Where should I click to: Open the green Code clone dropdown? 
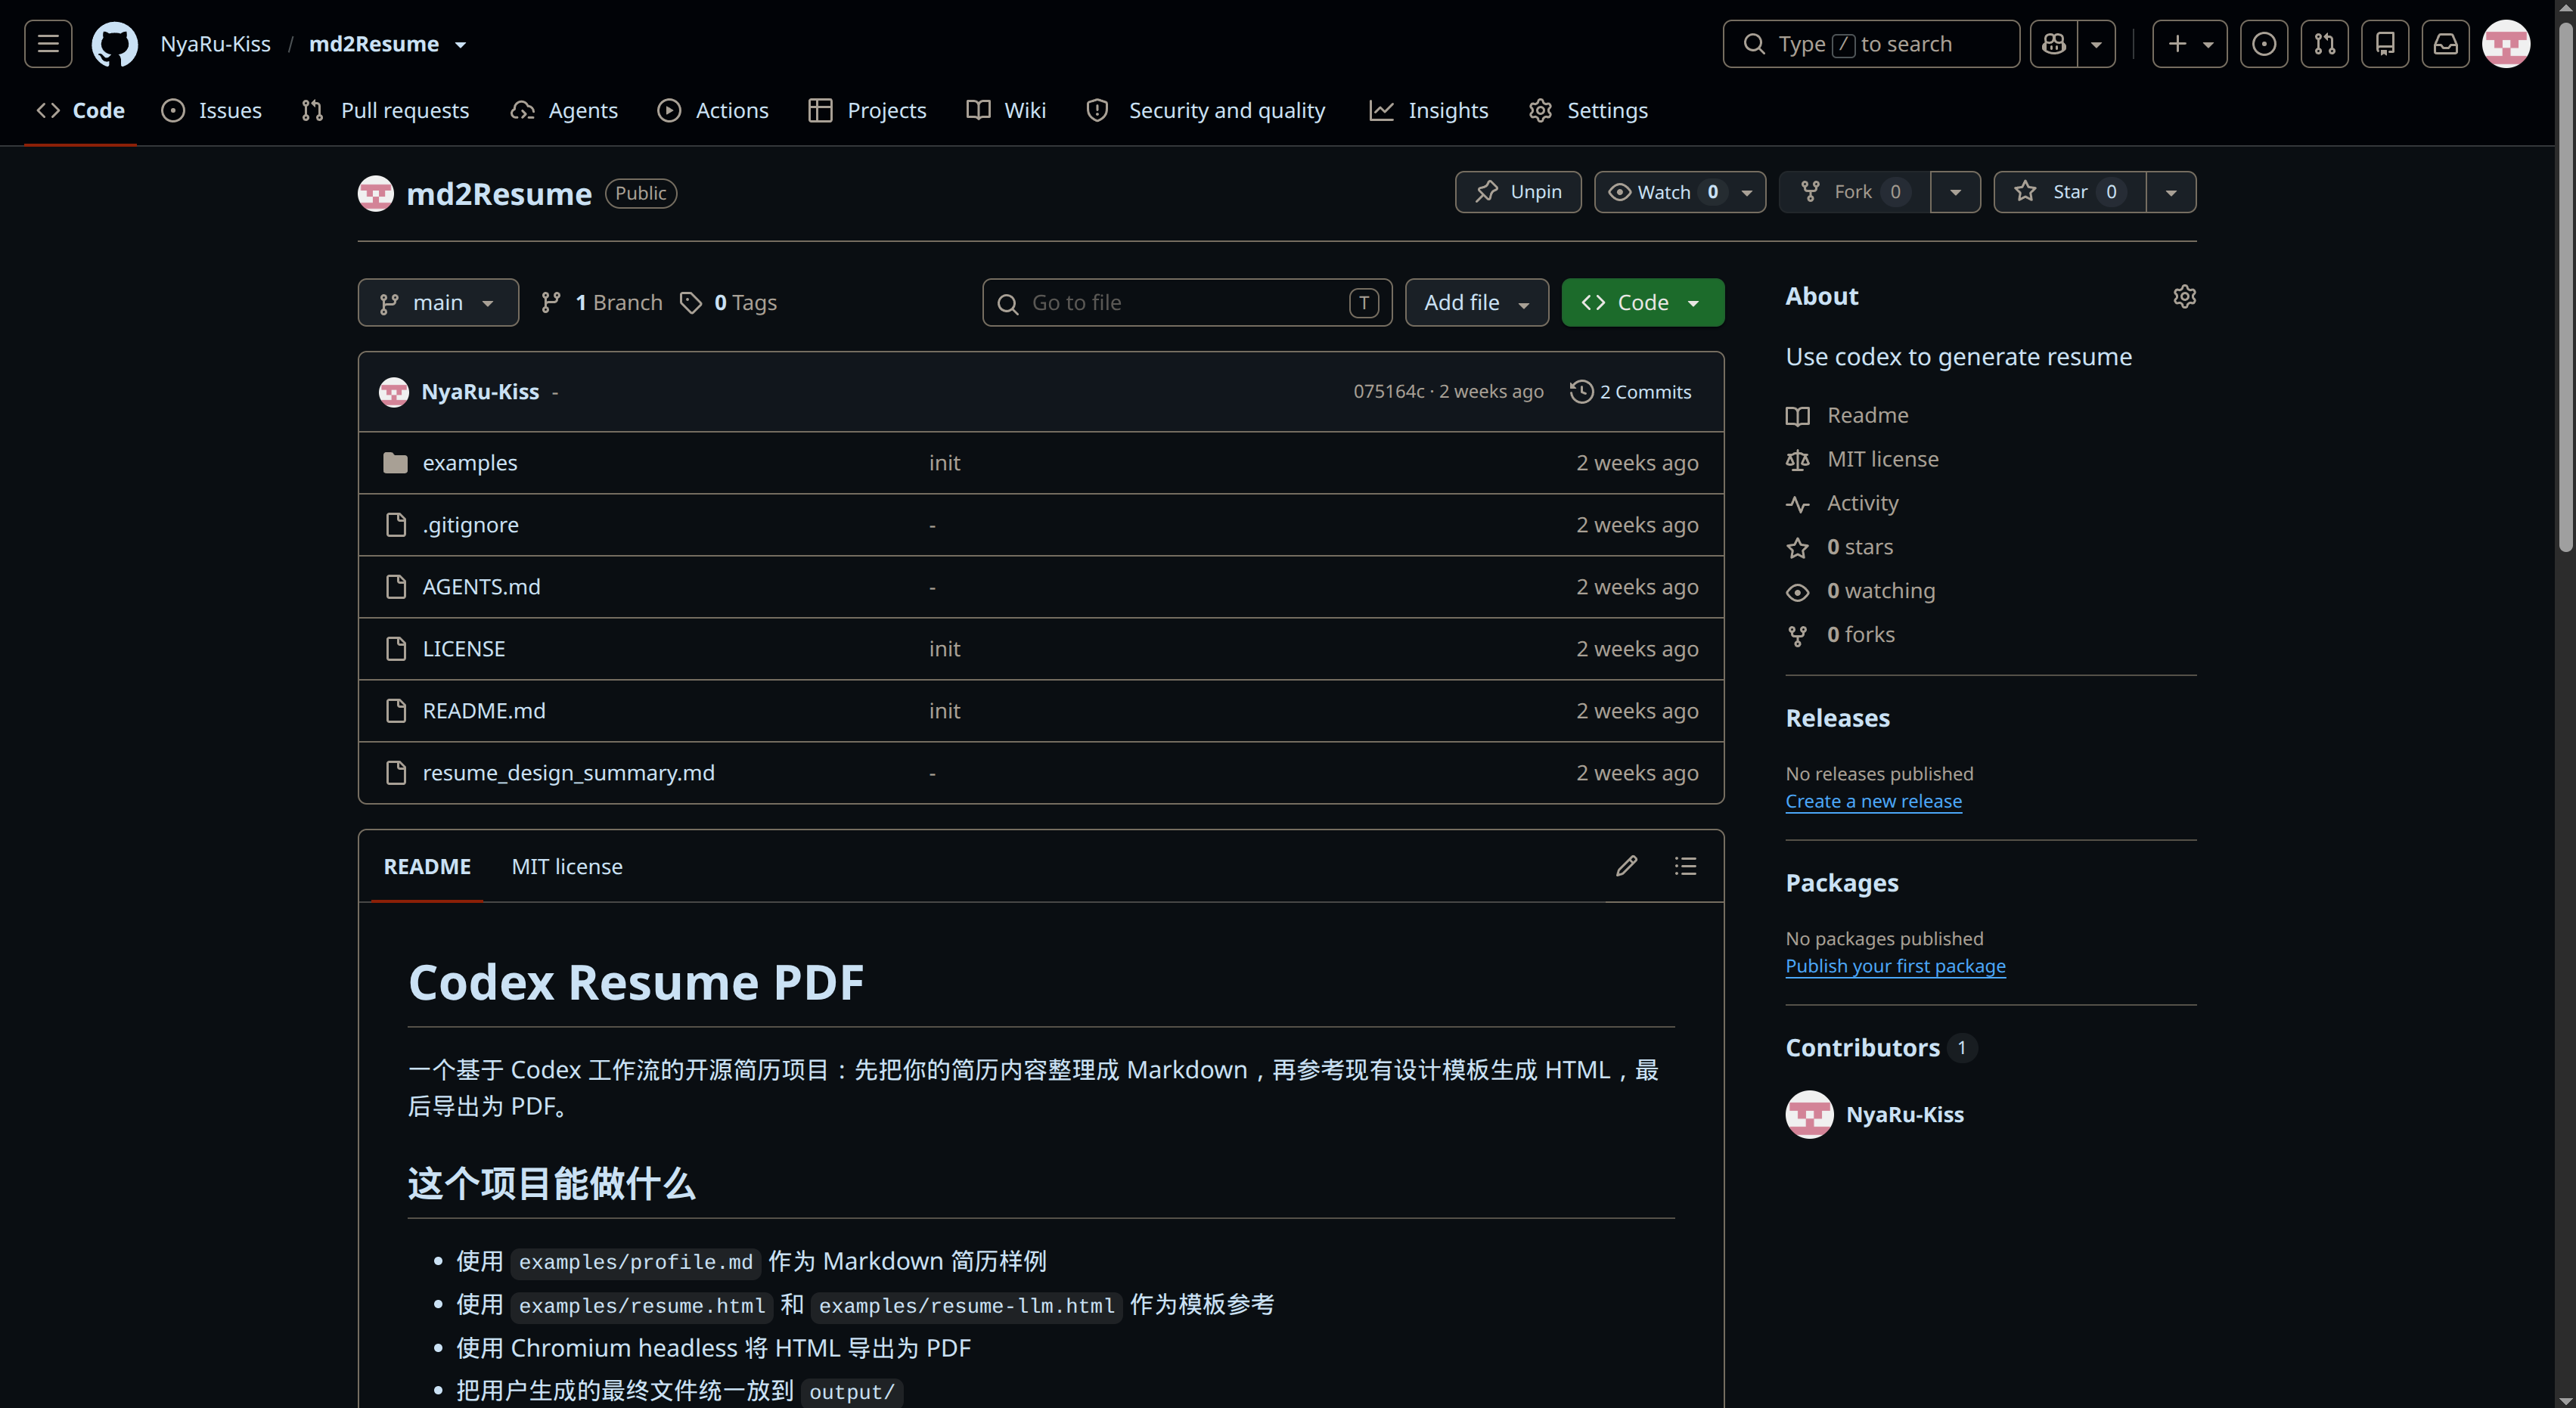pyautogui.click(x=1643, y=302)
